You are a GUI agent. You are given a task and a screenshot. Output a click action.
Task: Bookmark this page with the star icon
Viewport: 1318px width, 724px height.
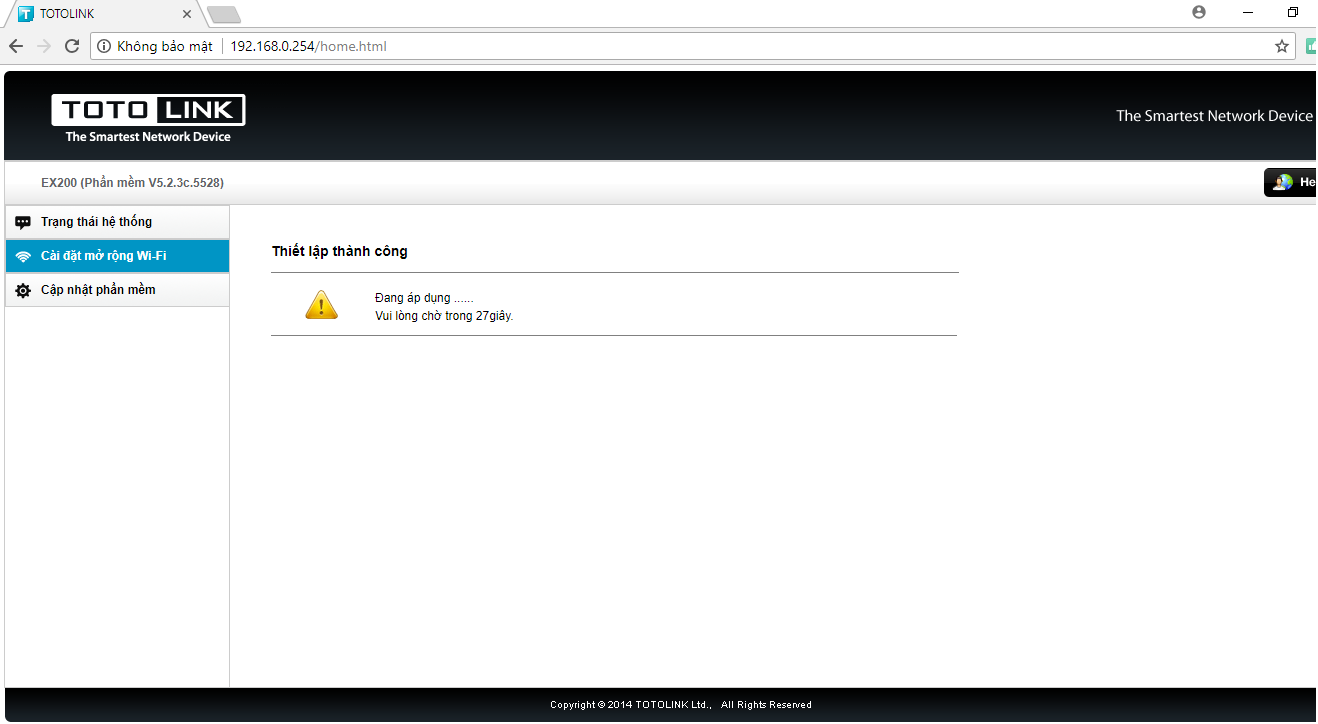(x=1281, y=46)
